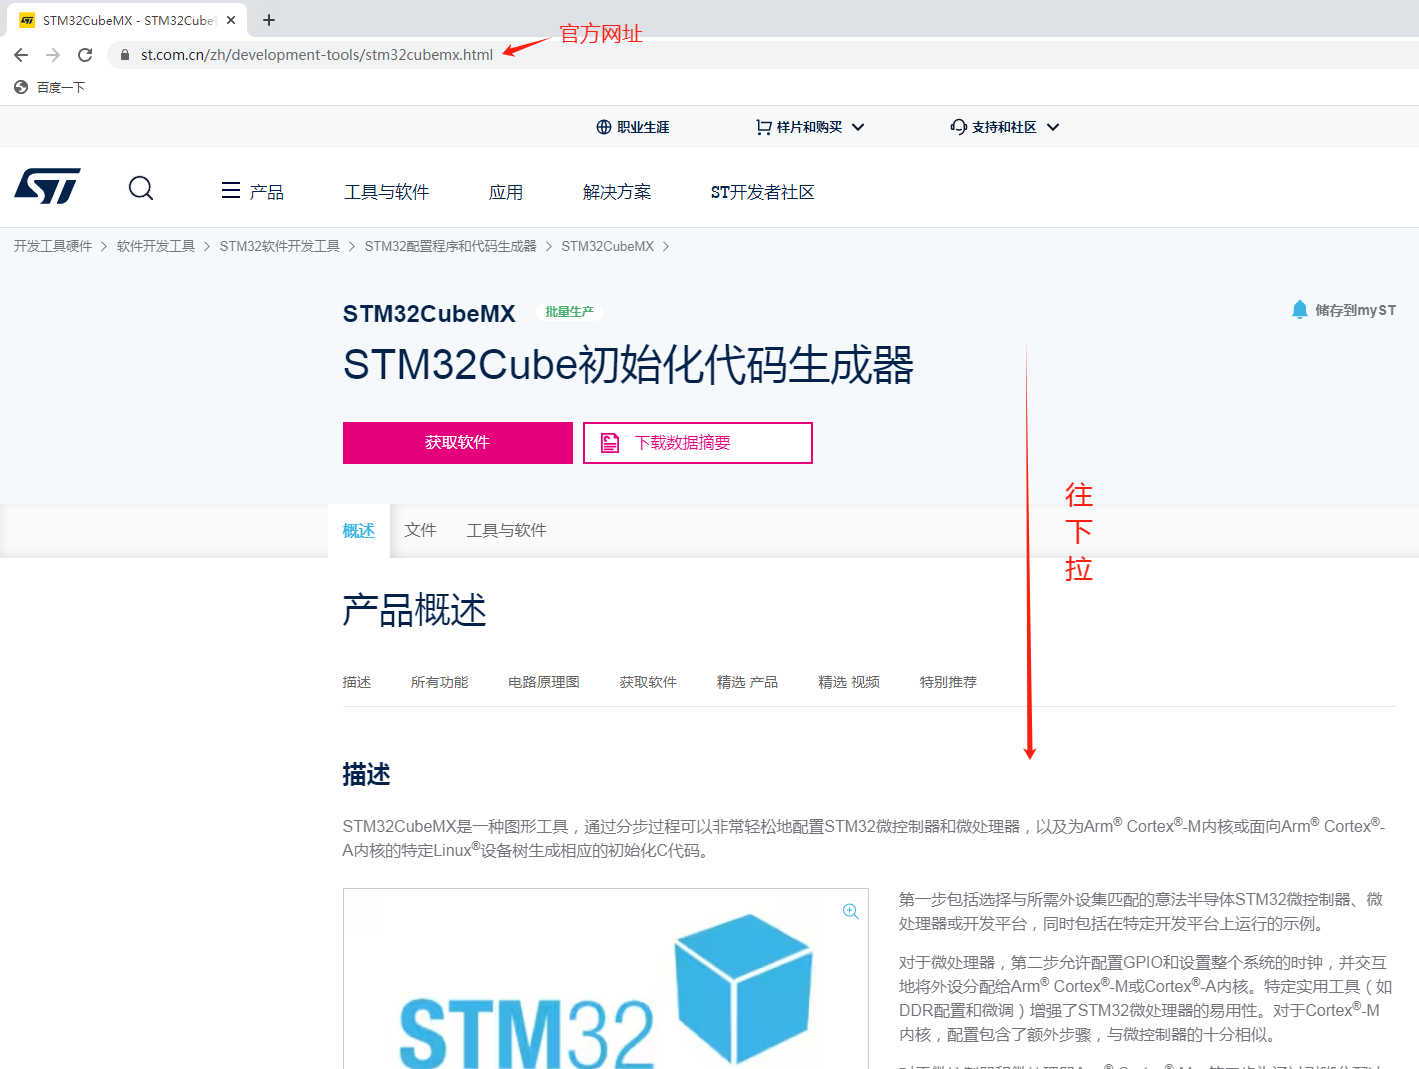This screenshot has height=1069, width=1419.
Task: Click the browser back arrow
Action: (x=21, y=55)
